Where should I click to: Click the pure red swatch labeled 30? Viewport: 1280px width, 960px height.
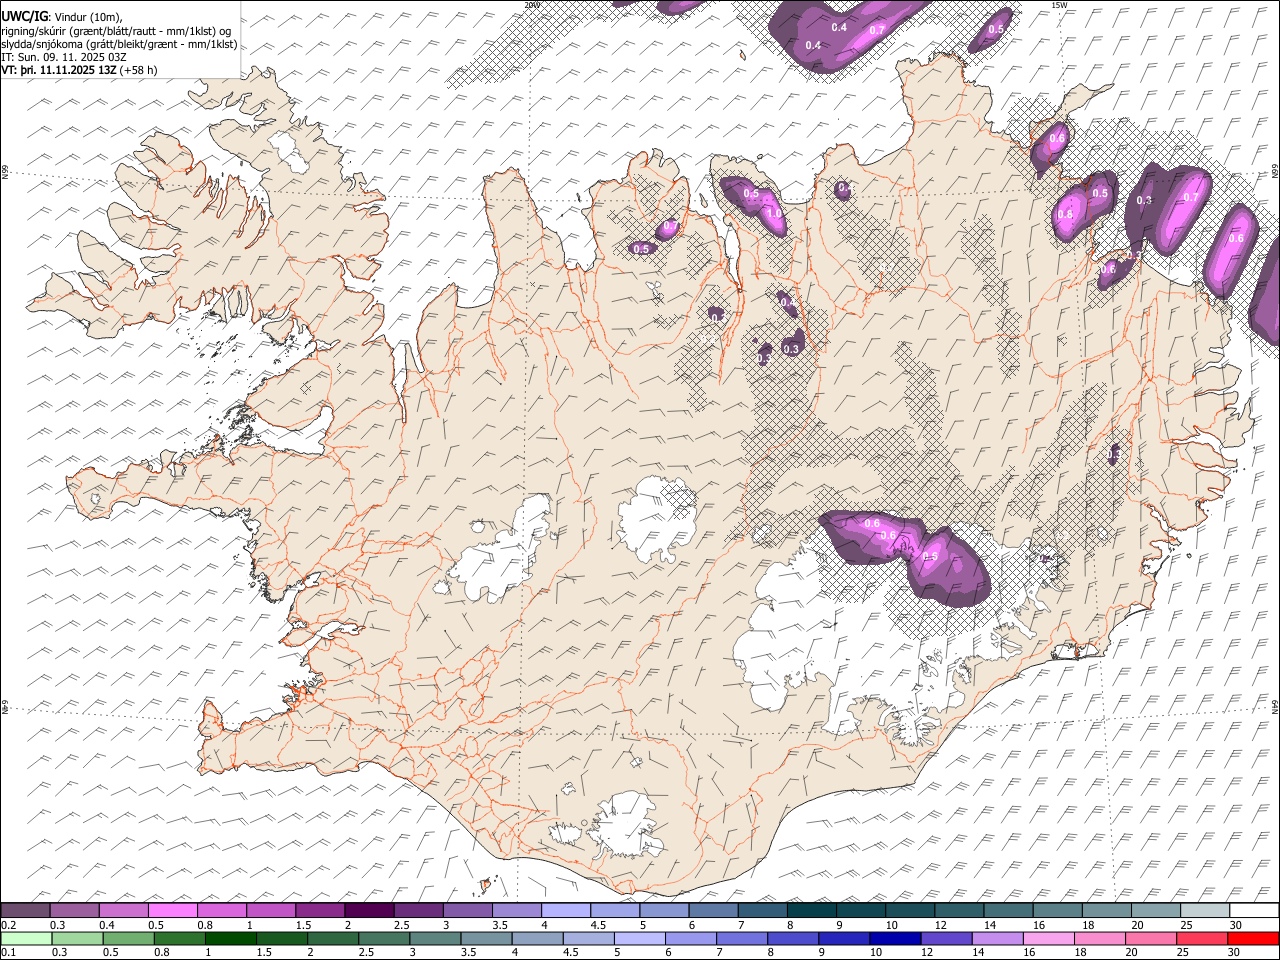[1253, 938]
